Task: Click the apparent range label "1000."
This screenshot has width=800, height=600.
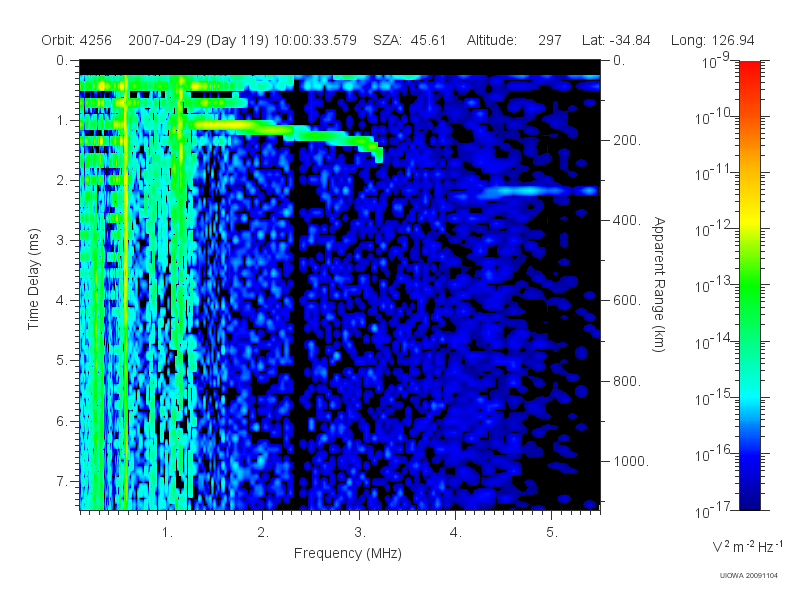Action: [630, 461]
